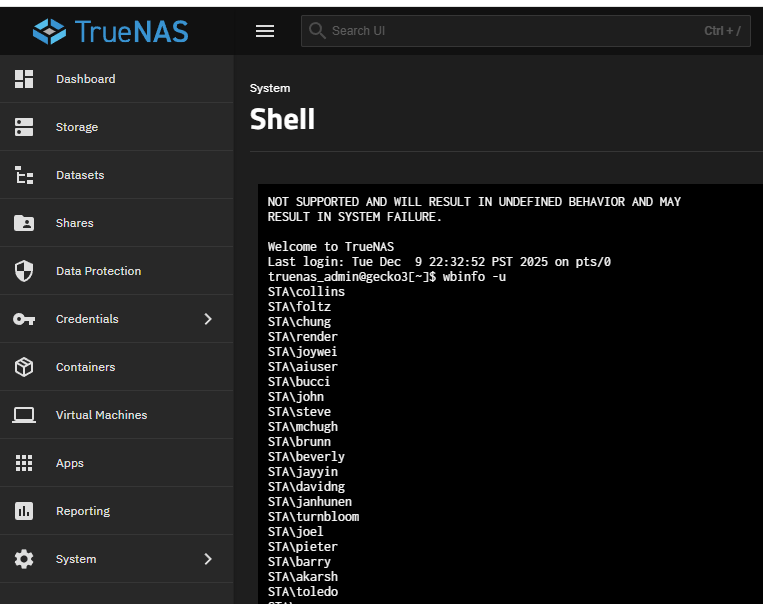This screenshot has height=604, width=763.
Task: Click the Virtual Machines laptop icon
Action: pos(24,415)
